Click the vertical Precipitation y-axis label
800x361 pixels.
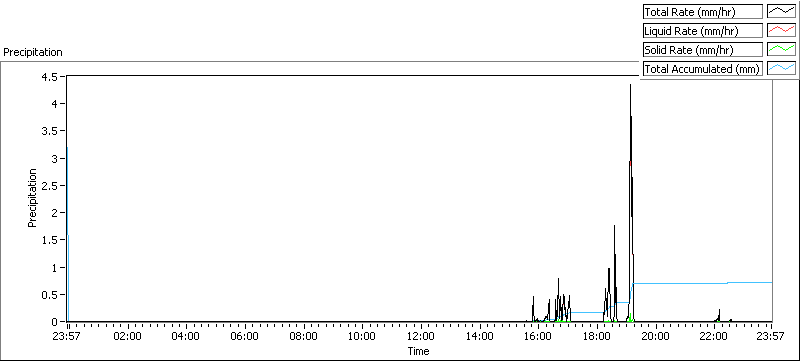(32, 198)
